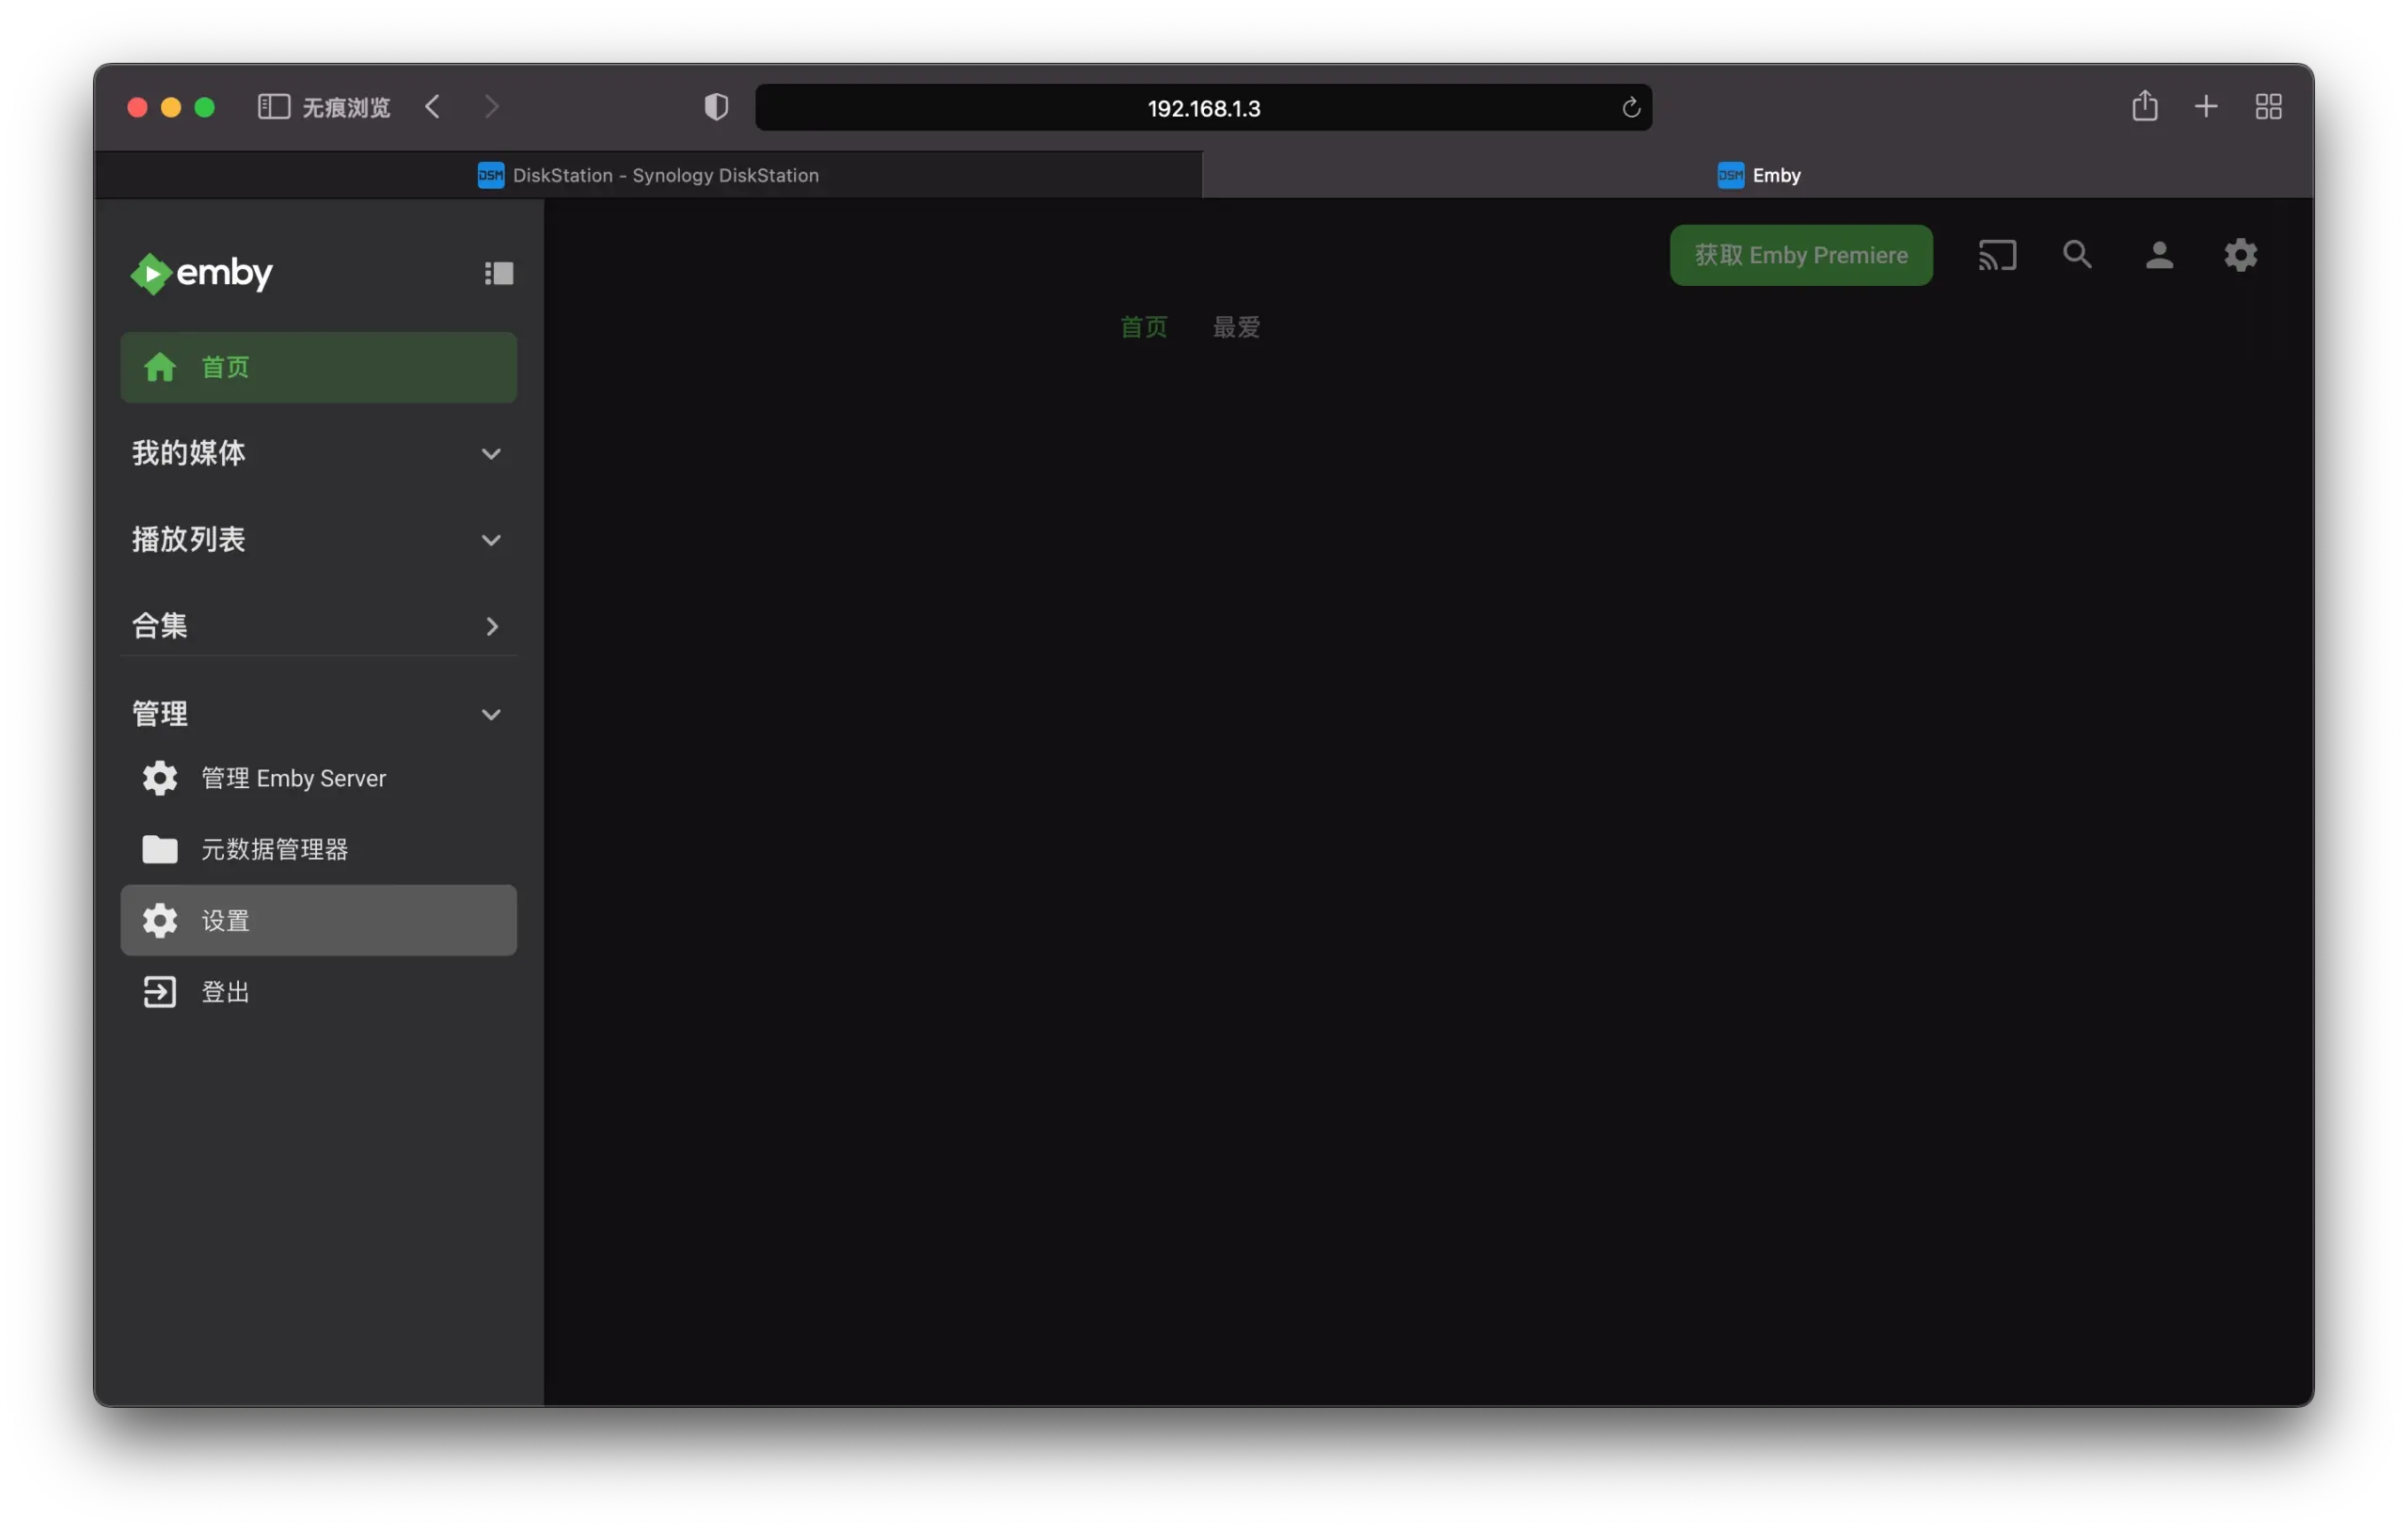The image size is (2408, 1531).
Task: Show Safari tab overview grid
Action: coord(2269,107)
